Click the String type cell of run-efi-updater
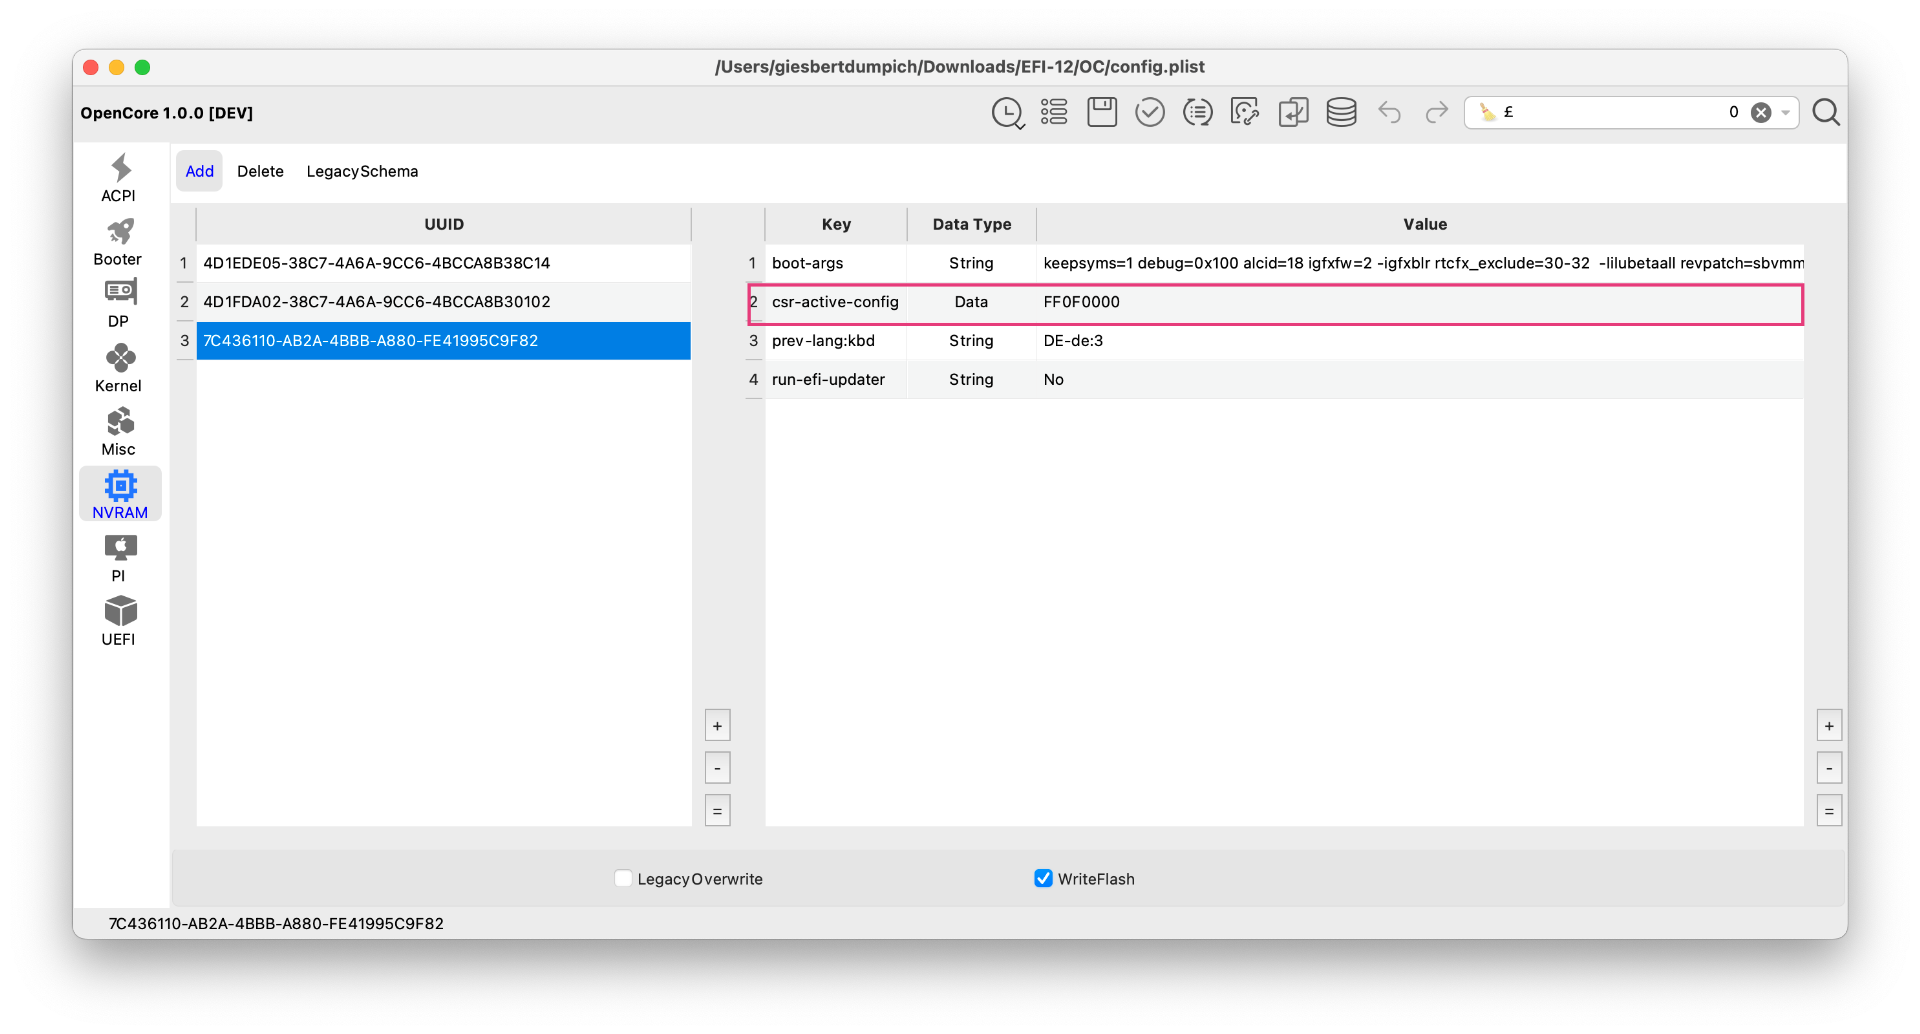This screenshot has height=1034, width=1920. [x=972, y=380]
